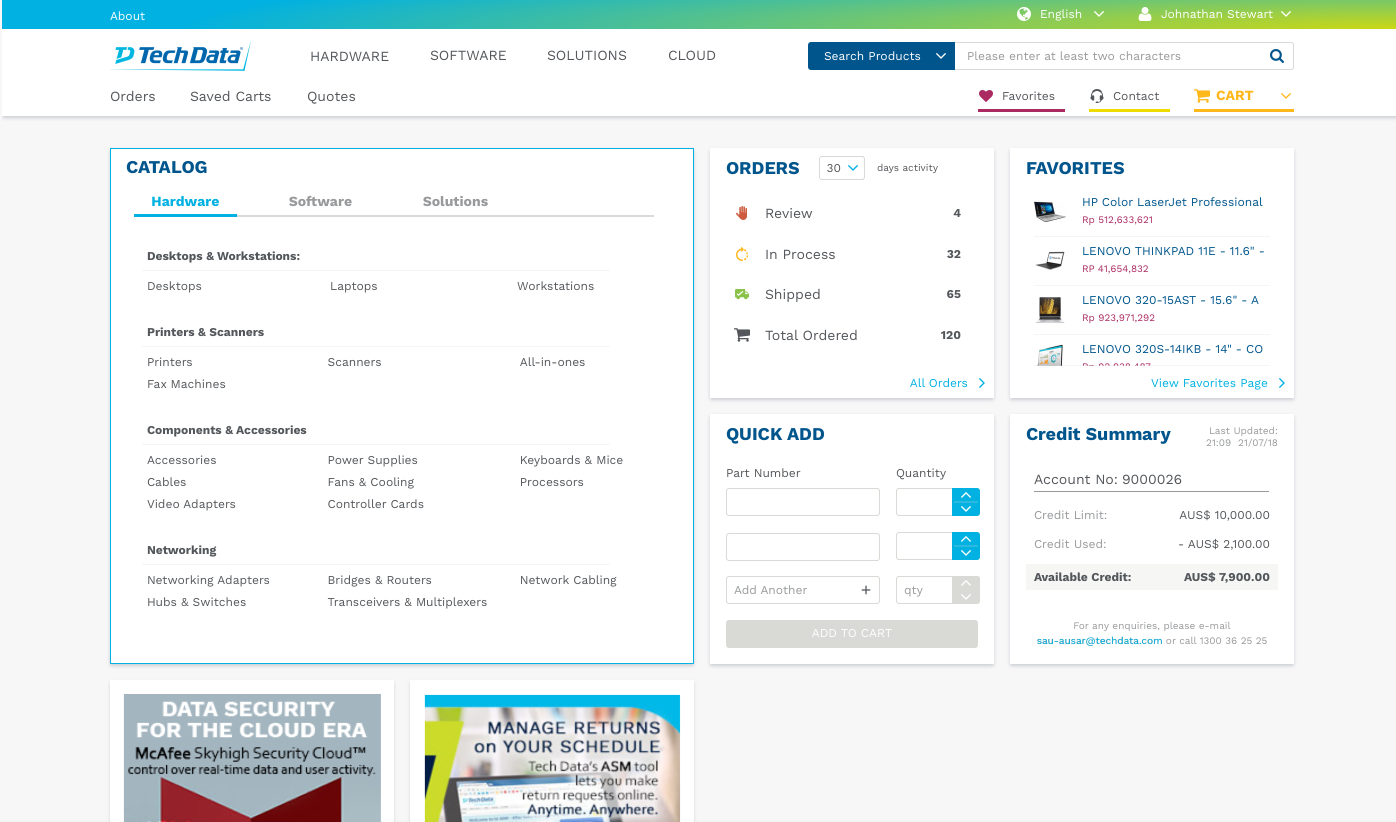Open the HARDWARE menu
This screenshot has width=1396, height=822.
[x=349, y=56]
